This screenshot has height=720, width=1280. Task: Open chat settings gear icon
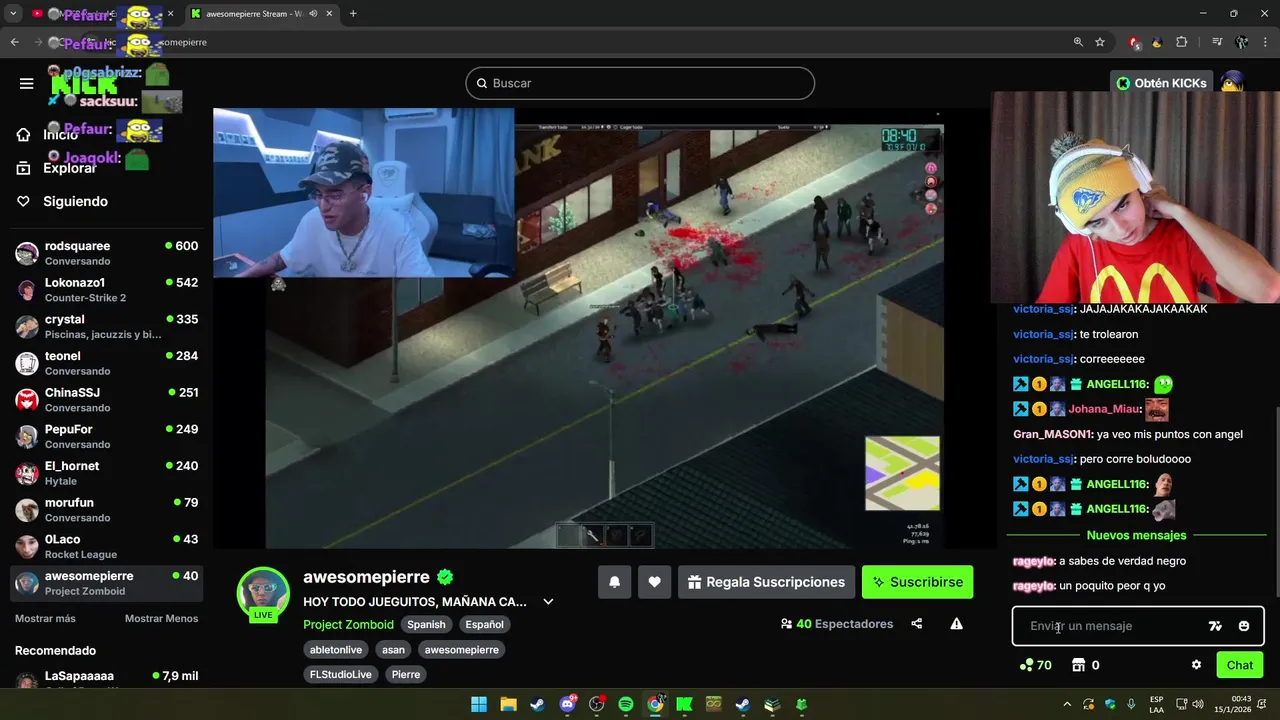(1196, 665)
